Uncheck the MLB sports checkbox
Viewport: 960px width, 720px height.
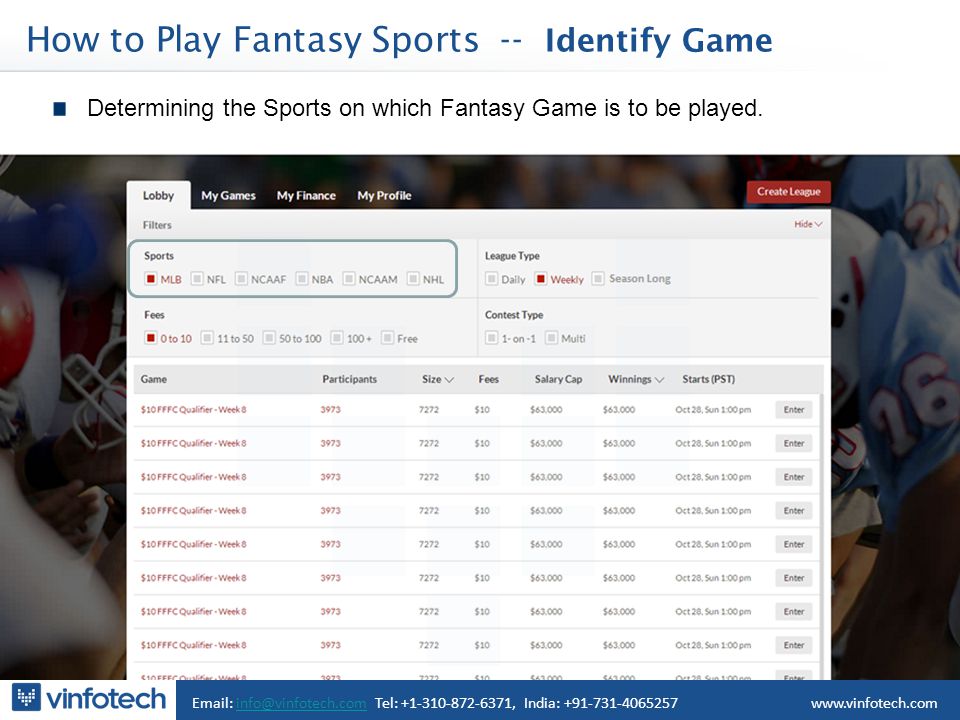(x=151, y=279)
